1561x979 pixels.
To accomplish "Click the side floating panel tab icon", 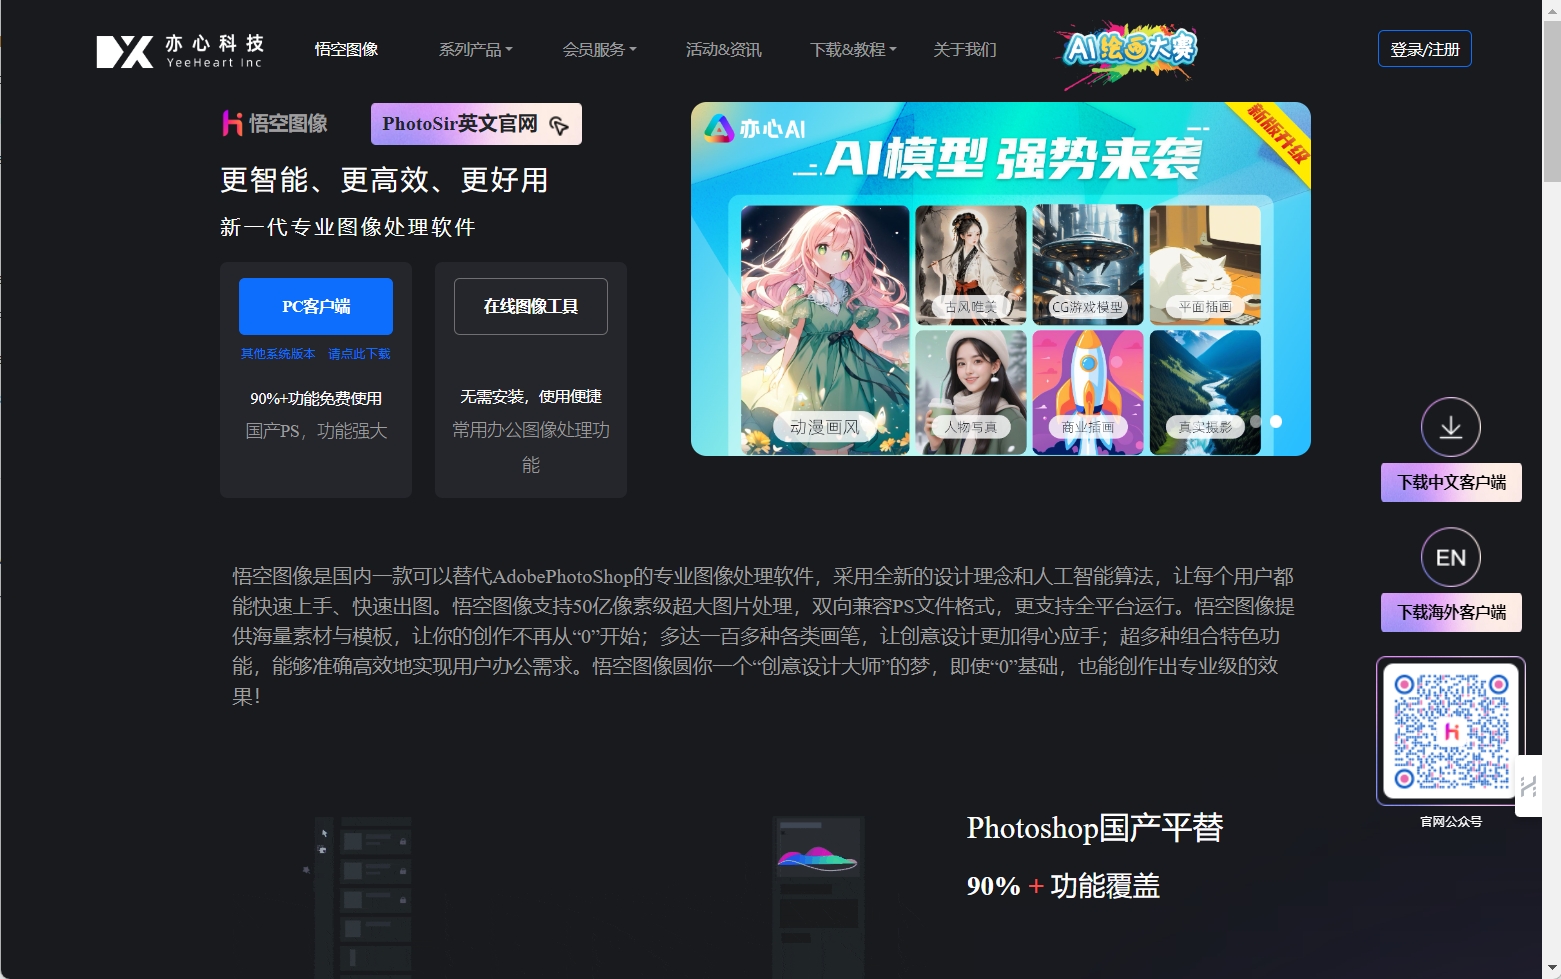I will click(1528, 786).
